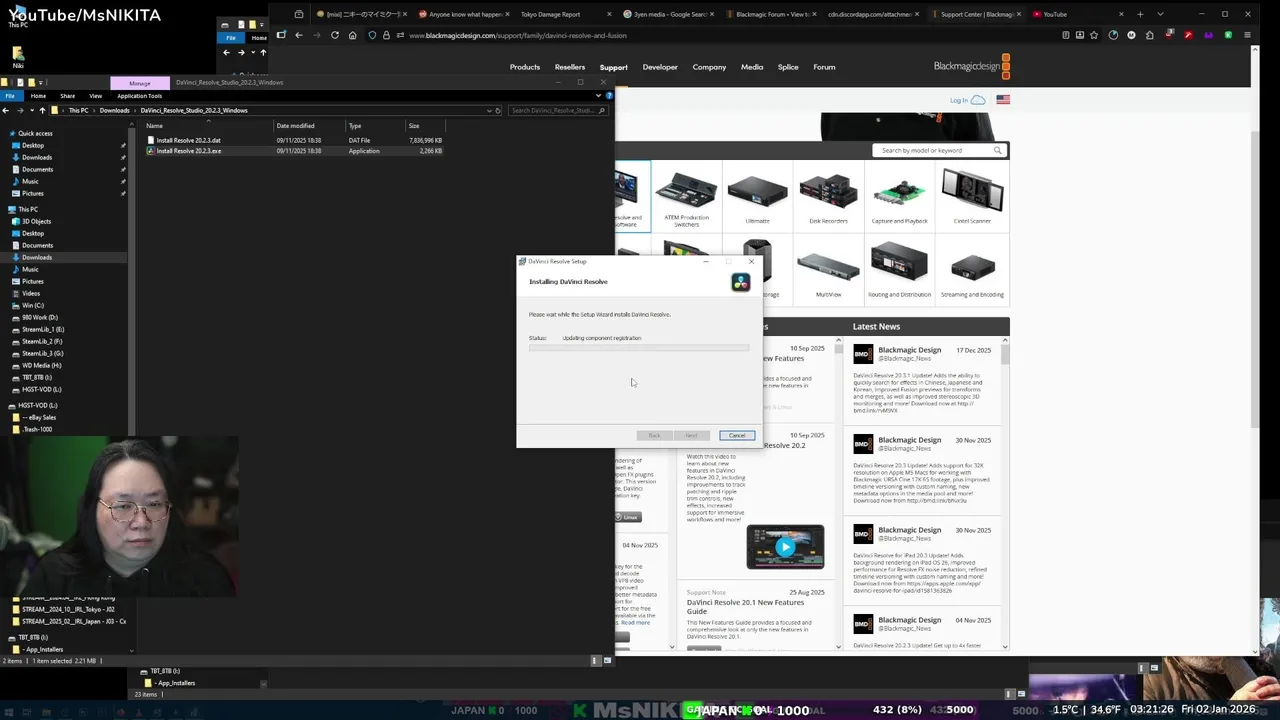This screenshot has height=720, width=1280.
Task: Open address bar history dropdown in Explorer
Action: pyautogui.click(x=489, y=110)
